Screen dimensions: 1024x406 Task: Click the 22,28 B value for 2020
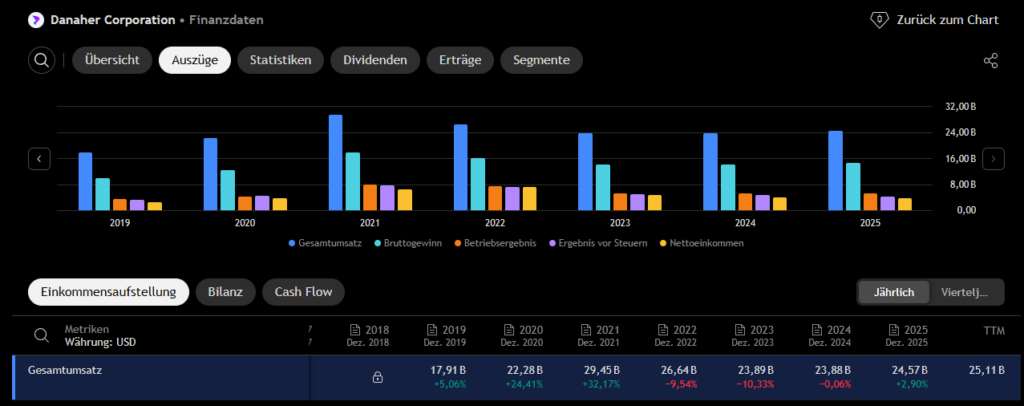point(526,370)
